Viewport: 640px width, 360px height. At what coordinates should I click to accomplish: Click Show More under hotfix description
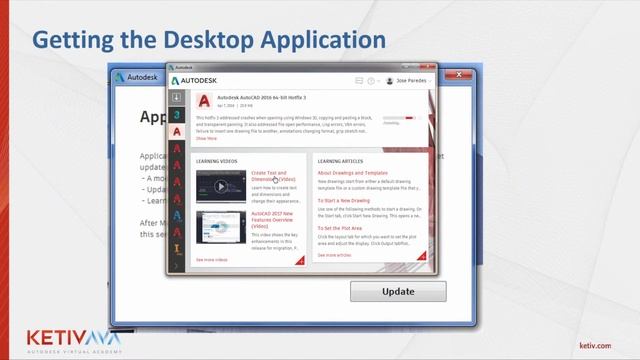pyautogui.click(x=206, y=138)
